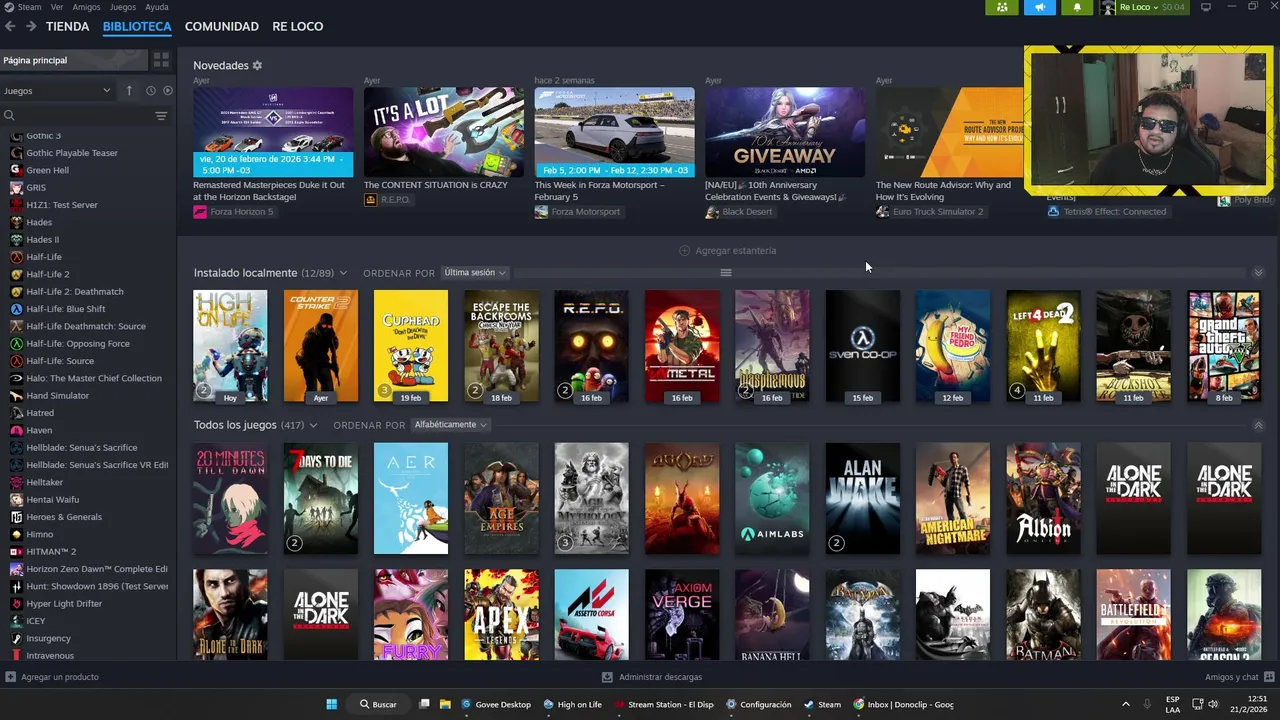Open Amigos y chat
This screenshot has width=1280, height=720.
tap(1238, 677)
